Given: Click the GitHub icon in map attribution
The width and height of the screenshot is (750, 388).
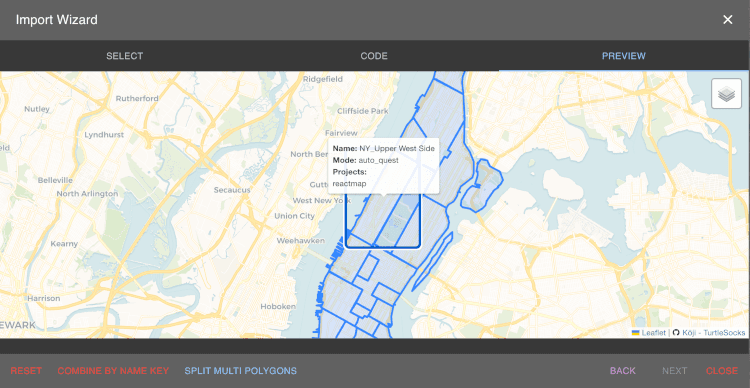Looking at the screenshot, I should pos(676,333).
